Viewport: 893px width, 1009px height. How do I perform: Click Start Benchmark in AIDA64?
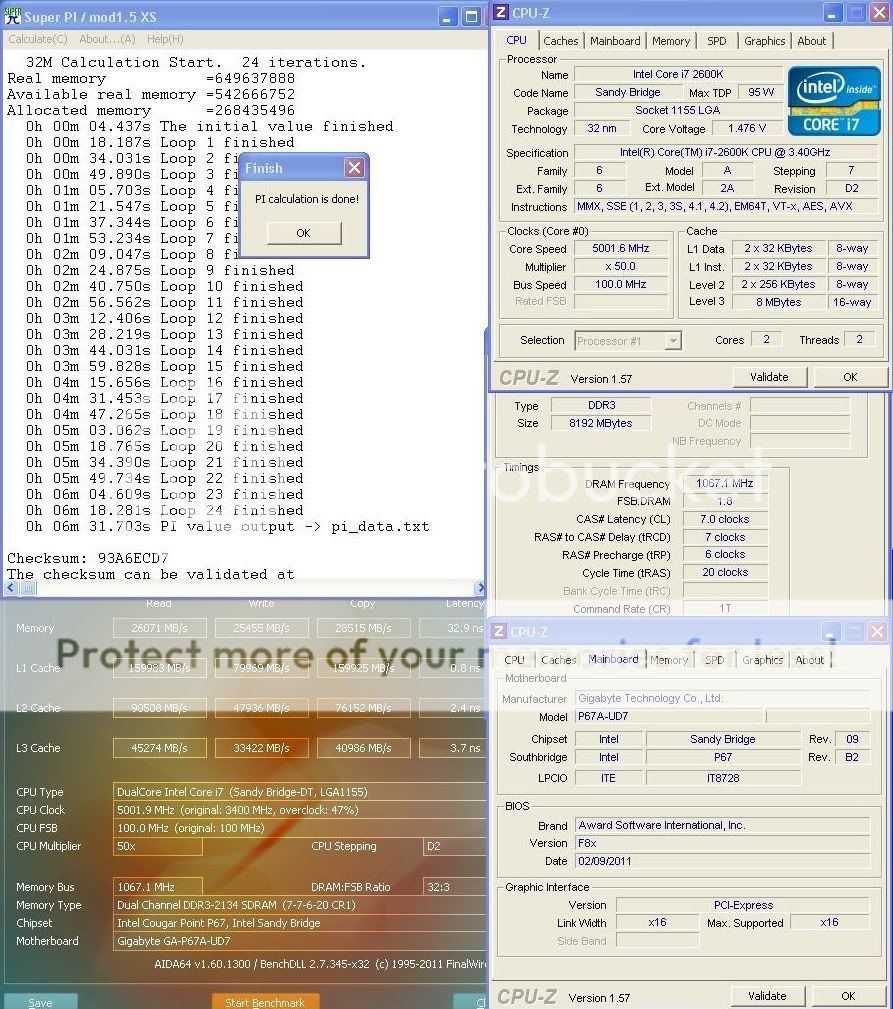265,1001
